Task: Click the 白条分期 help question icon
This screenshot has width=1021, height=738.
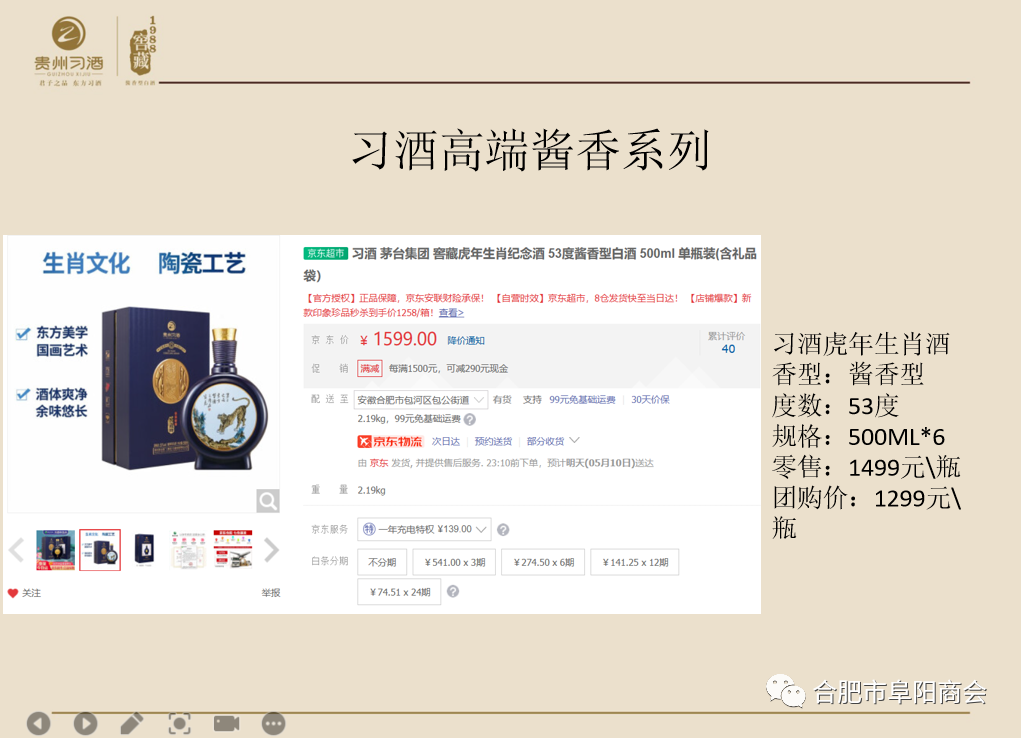Action: (x=453, y=591)
